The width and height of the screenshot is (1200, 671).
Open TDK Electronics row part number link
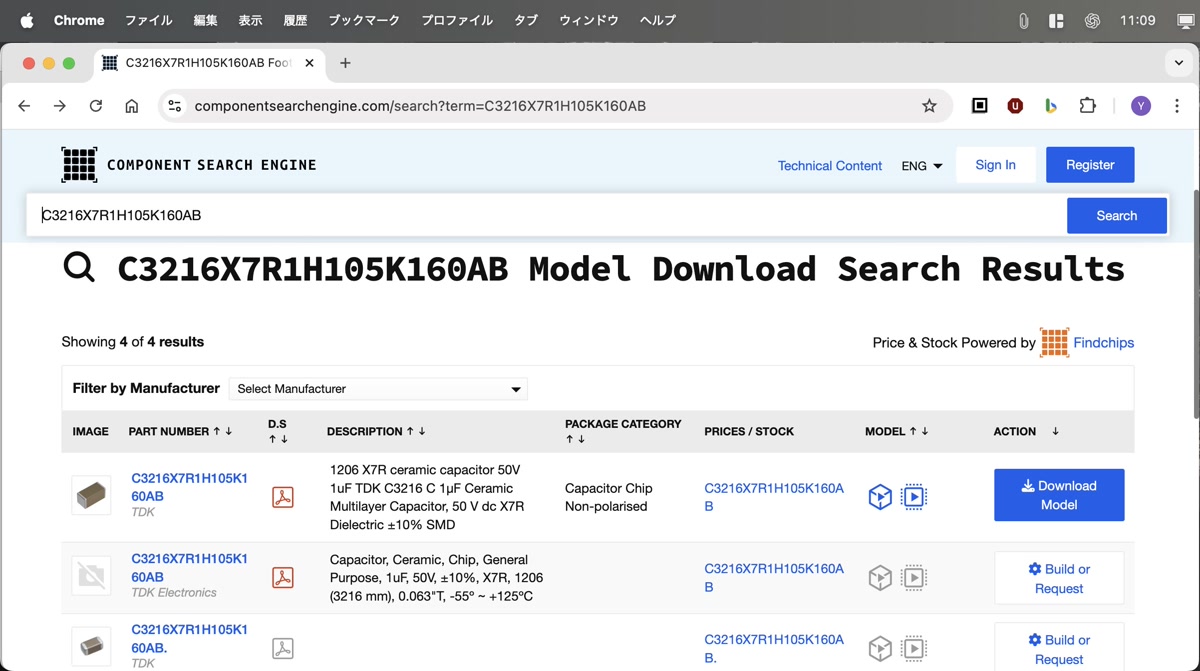(189, 568)
